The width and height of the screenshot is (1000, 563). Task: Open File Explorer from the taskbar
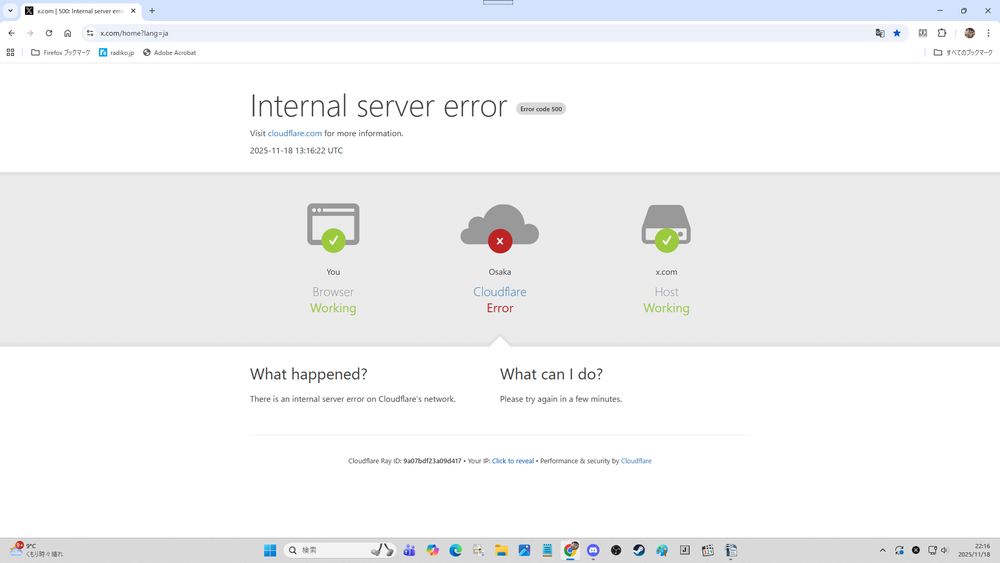(501, 550)
